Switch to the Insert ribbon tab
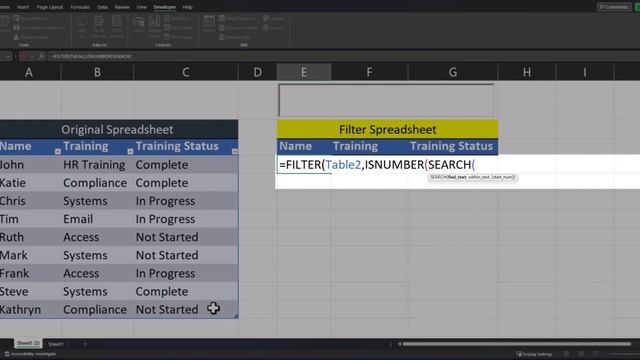The image size is (640, 360). [x=22, y=7]
